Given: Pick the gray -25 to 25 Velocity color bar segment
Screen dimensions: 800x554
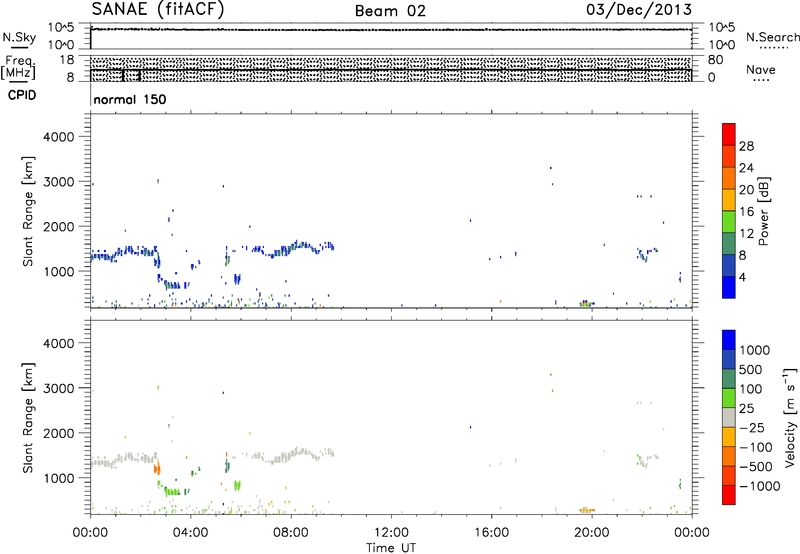Looking at the screenshot, I should [x=729, y=417].
